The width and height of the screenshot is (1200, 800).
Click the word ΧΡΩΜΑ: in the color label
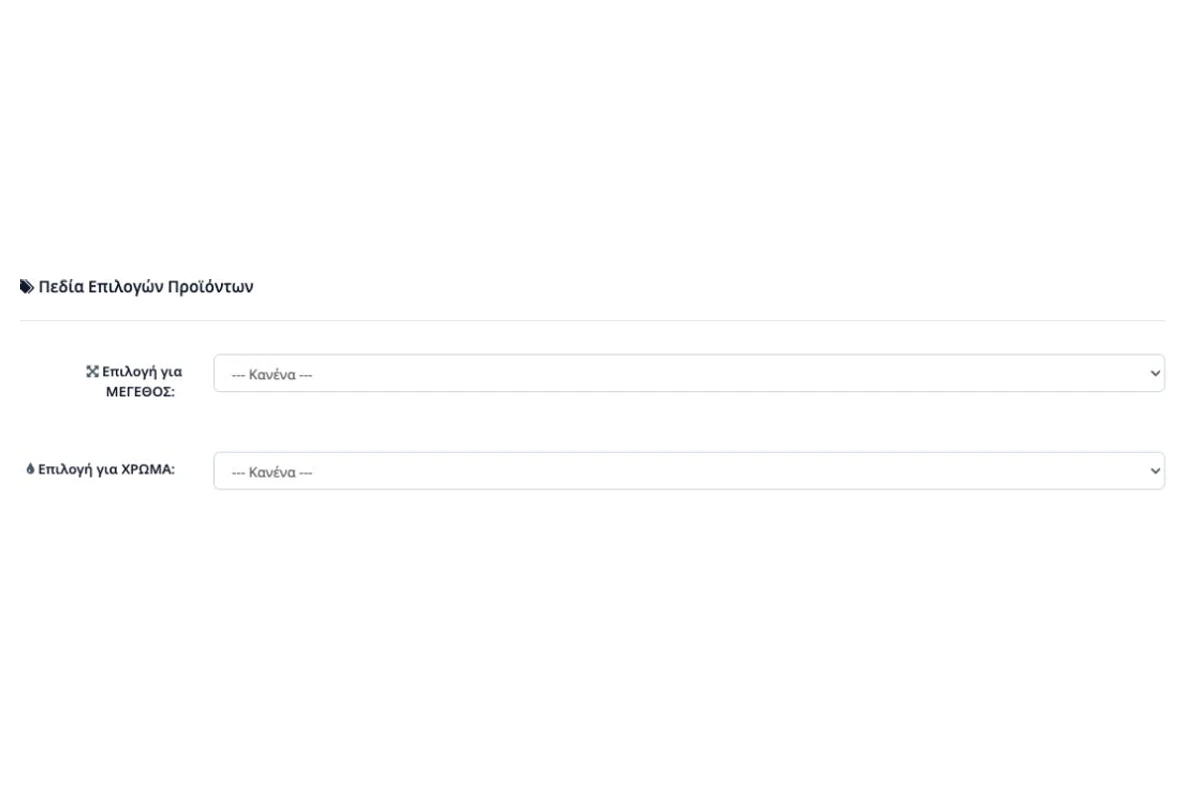148,470
